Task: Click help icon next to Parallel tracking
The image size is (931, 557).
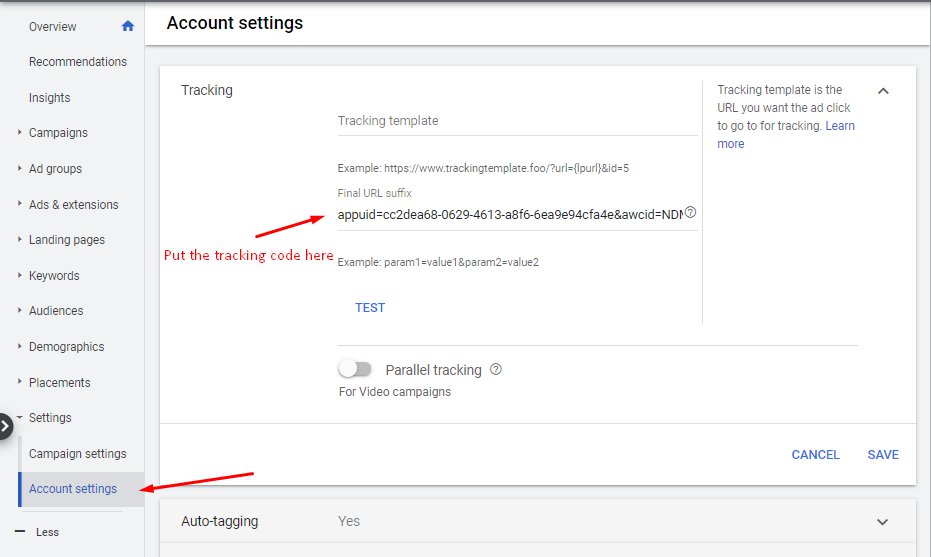Action: [x=496, y=370]
